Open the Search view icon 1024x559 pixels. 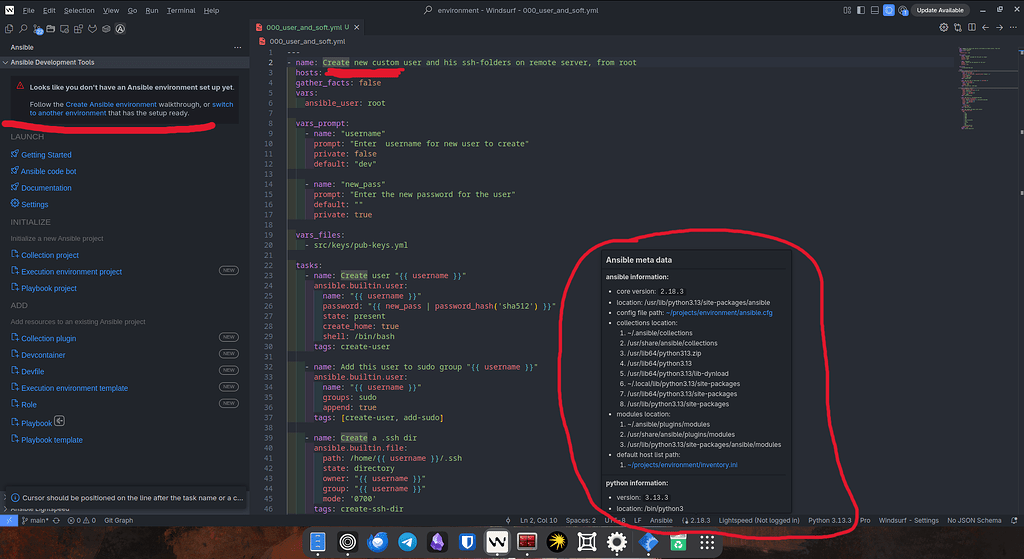23,29
